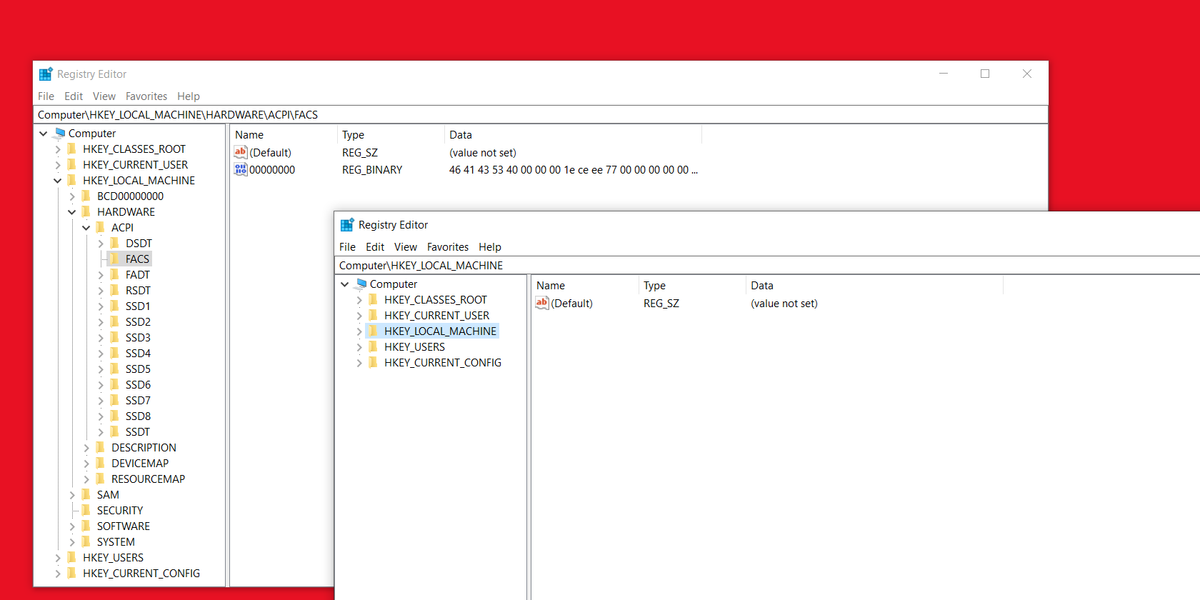Expand the SOFTWARE node

[x=72, y=526]
